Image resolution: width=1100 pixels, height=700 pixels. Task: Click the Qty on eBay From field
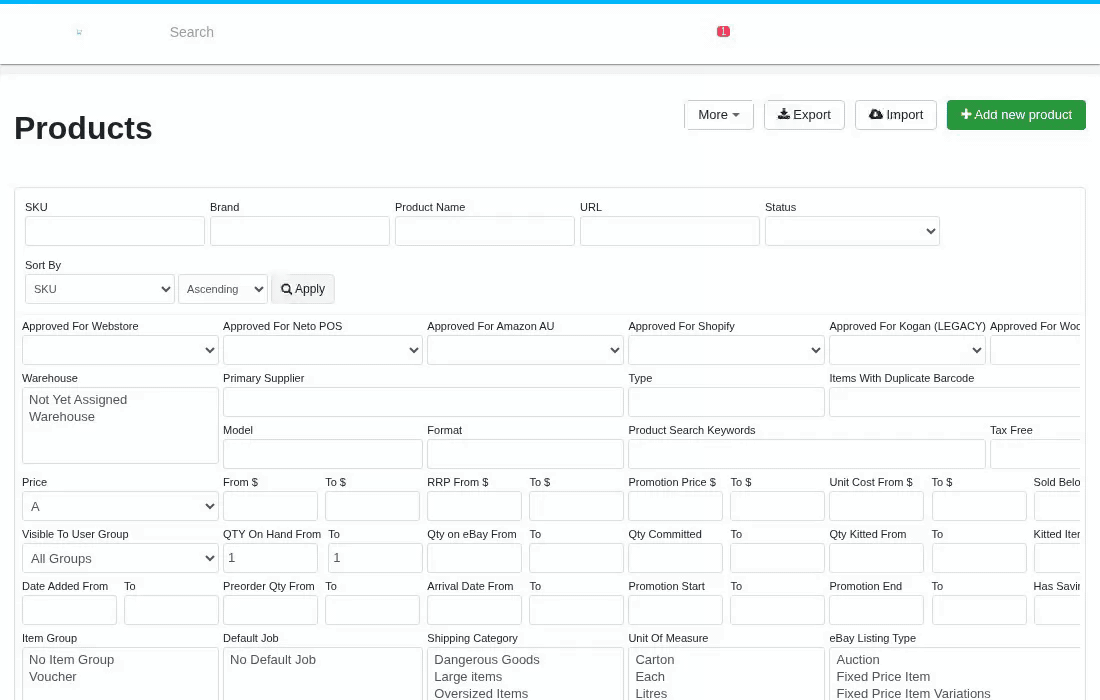point(474,558)
